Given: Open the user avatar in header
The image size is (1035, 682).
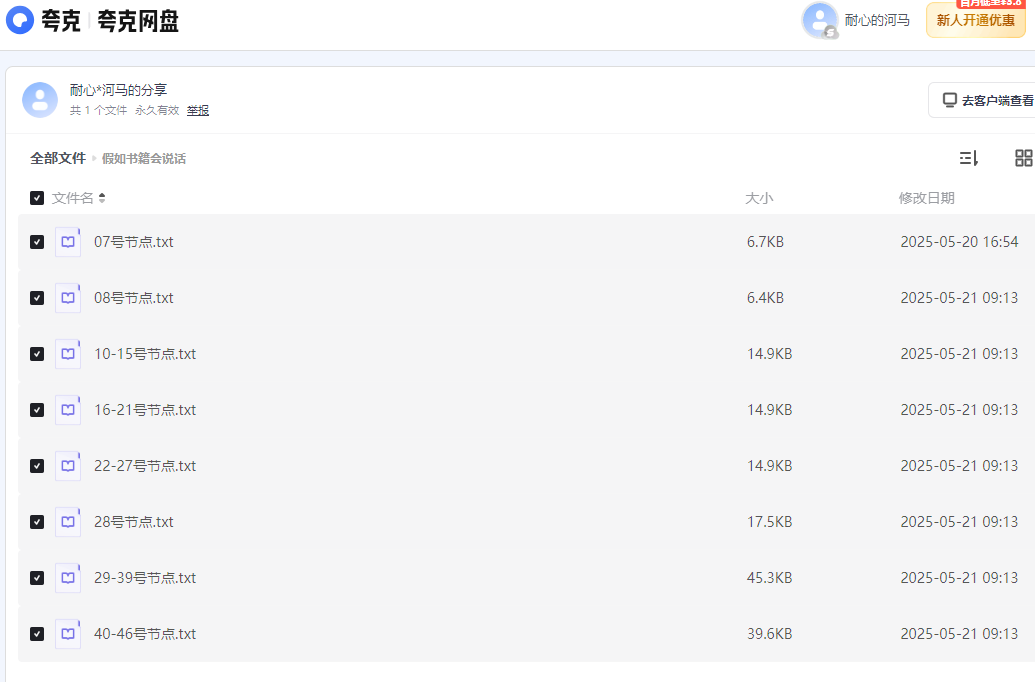Looking at the screenshot, I should [x=819, y=20].
